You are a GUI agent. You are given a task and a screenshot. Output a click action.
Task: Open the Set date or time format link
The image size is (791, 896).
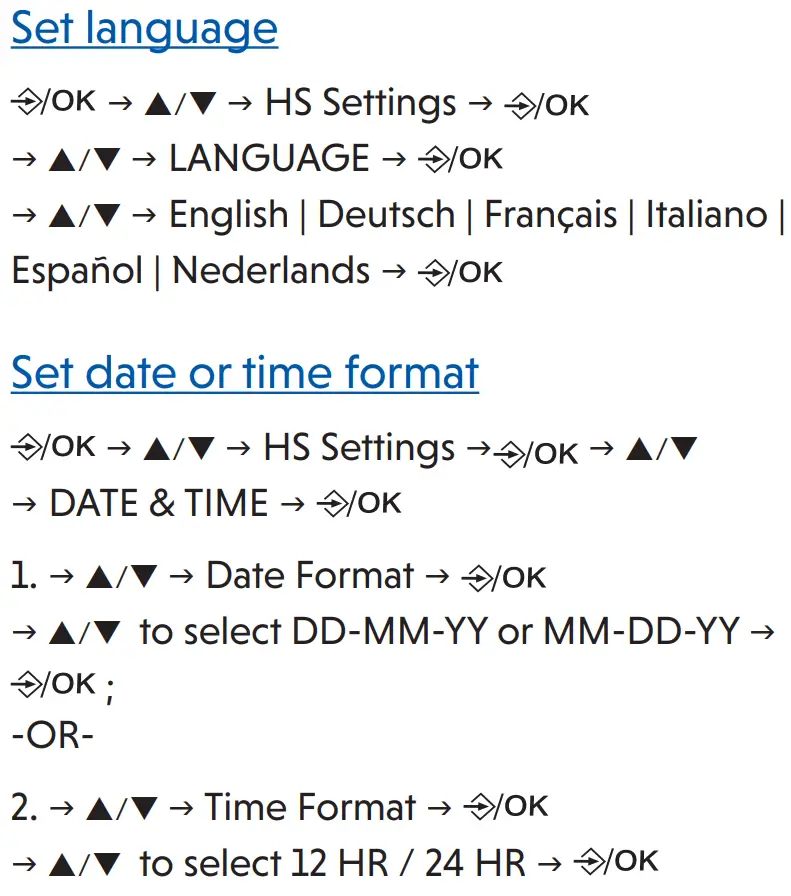[x=245, y=372]
